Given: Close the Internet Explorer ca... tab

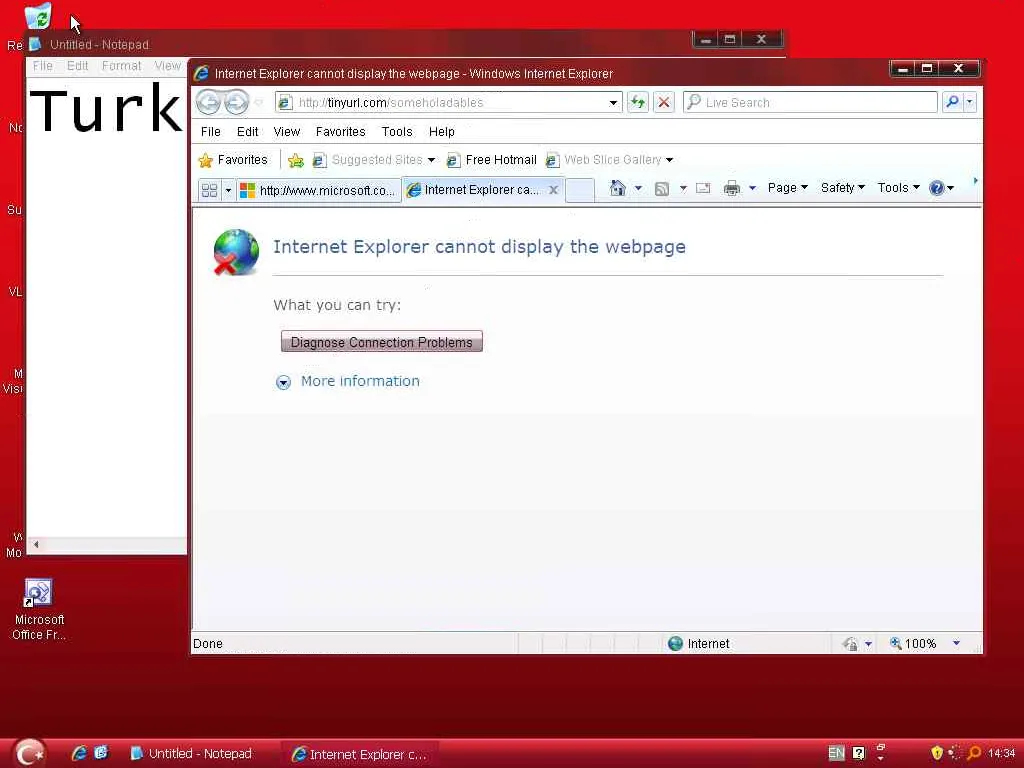Looking at the screenshot, I should pyautogui.click(x=553, y=190).
